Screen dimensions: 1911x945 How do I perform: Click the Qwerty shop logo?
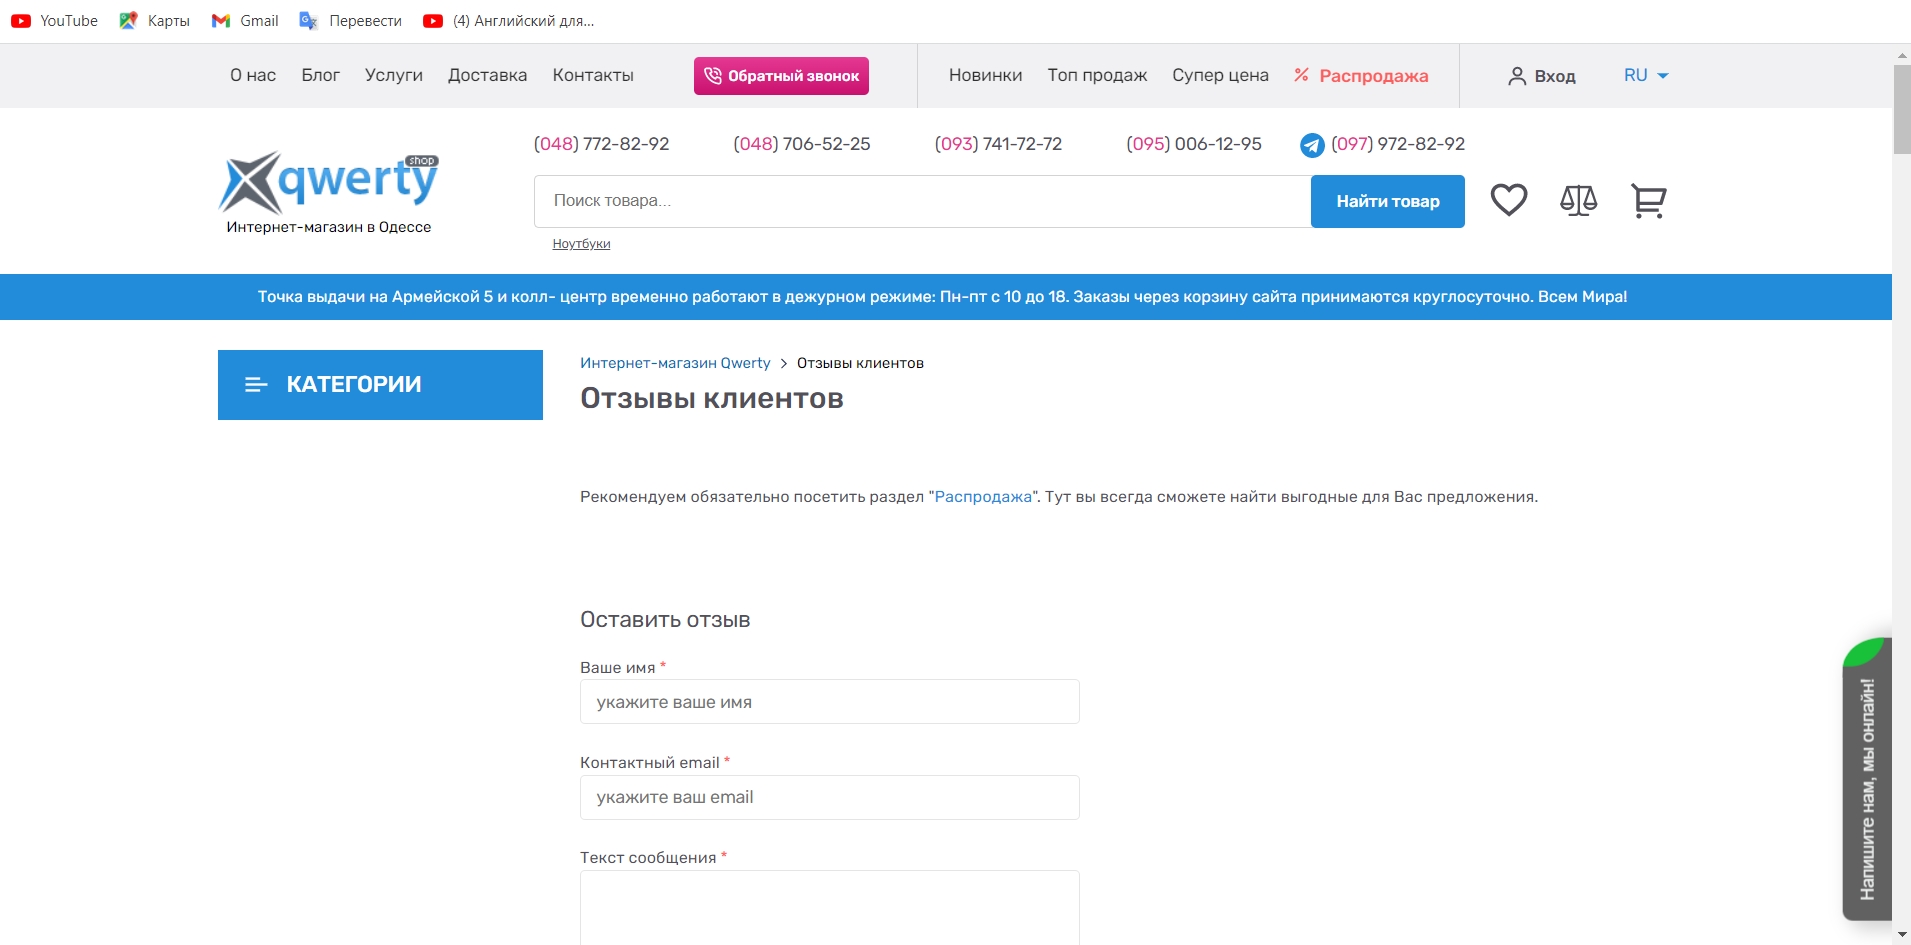(x=329, y=183)
